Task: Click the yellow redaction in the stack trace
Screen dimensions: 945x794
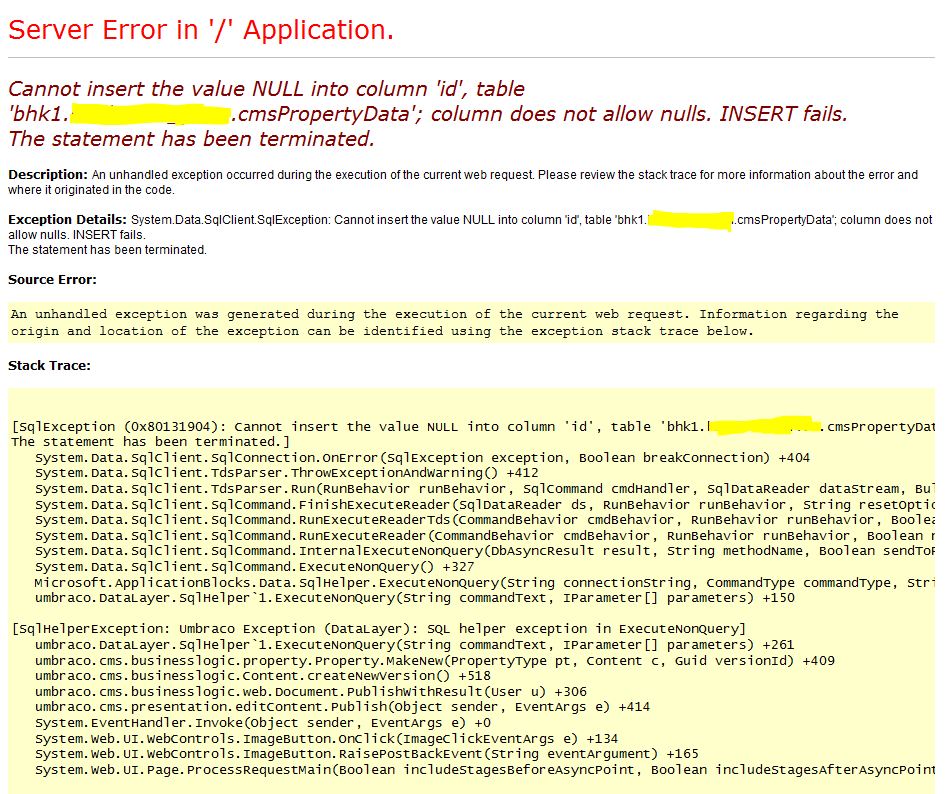Action: 762,427
